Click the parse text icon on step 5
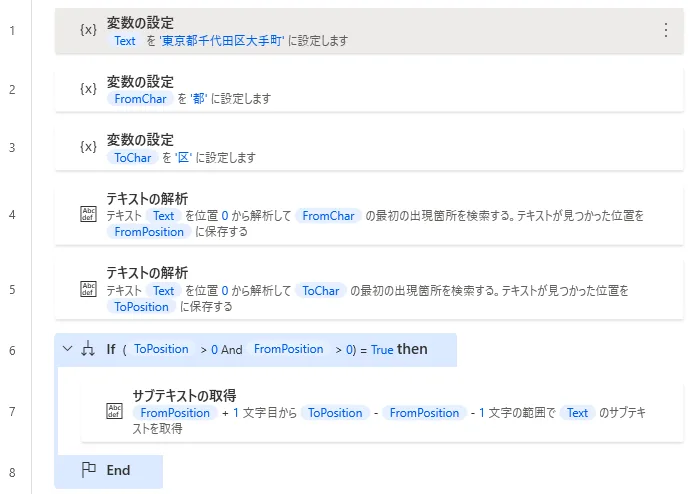The image size is (691, 494). click(x=88, y=289)
